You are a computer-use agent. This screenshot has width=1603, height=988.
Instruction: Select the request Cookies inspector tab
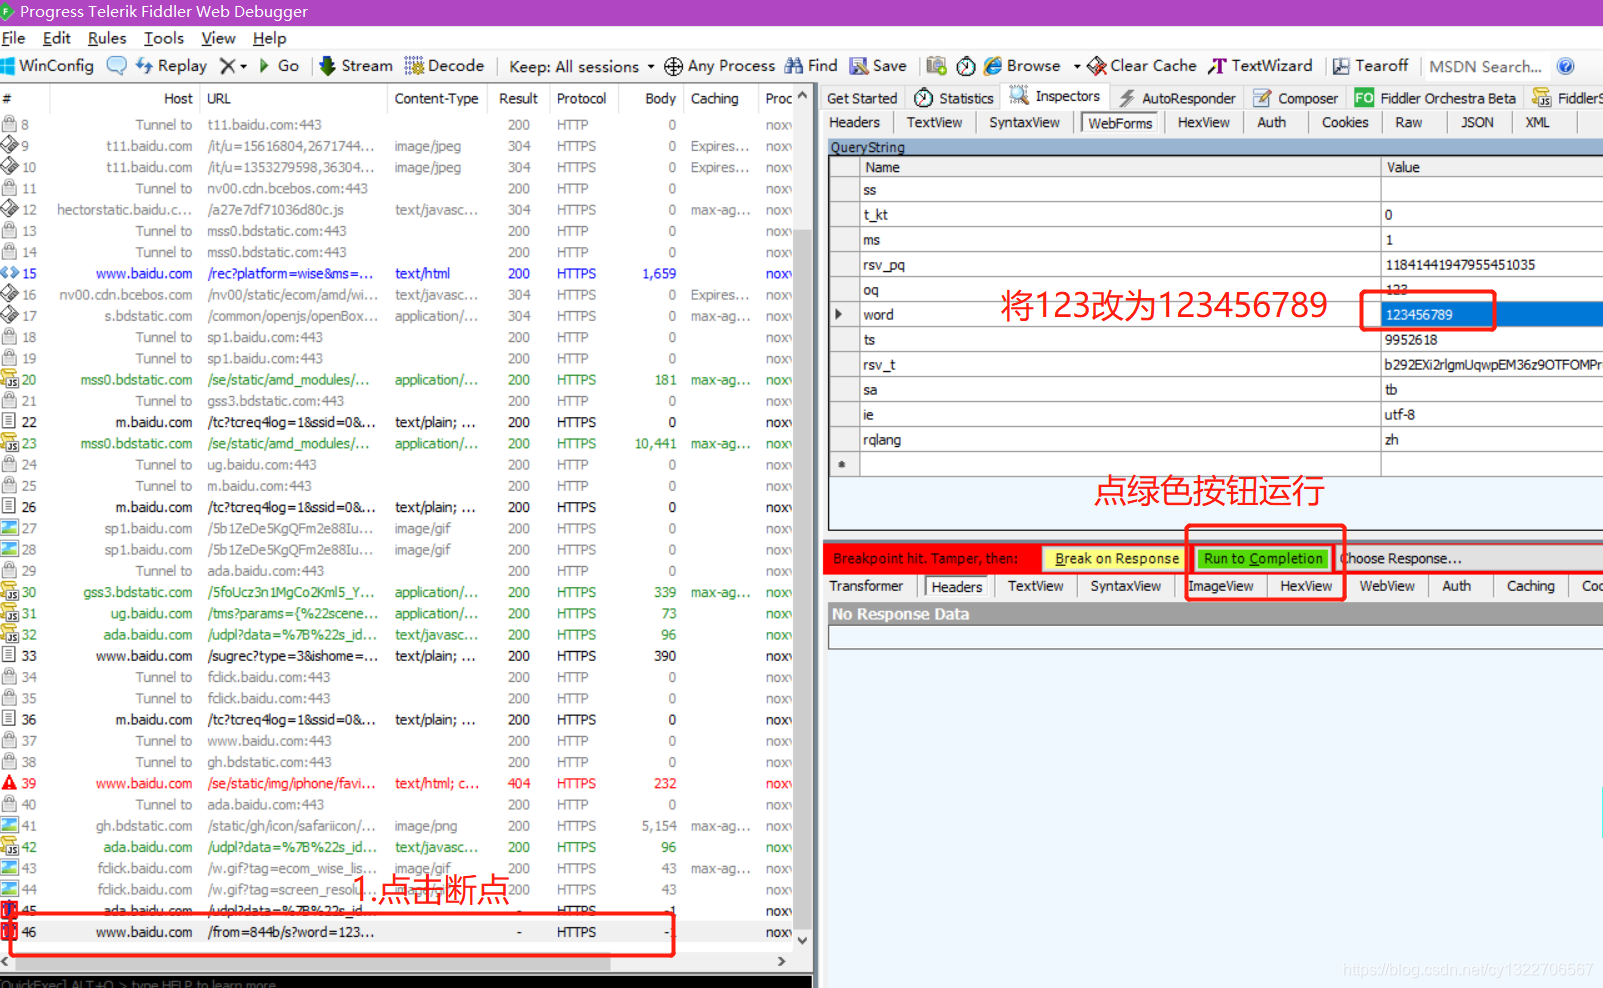coord(1344,122)
